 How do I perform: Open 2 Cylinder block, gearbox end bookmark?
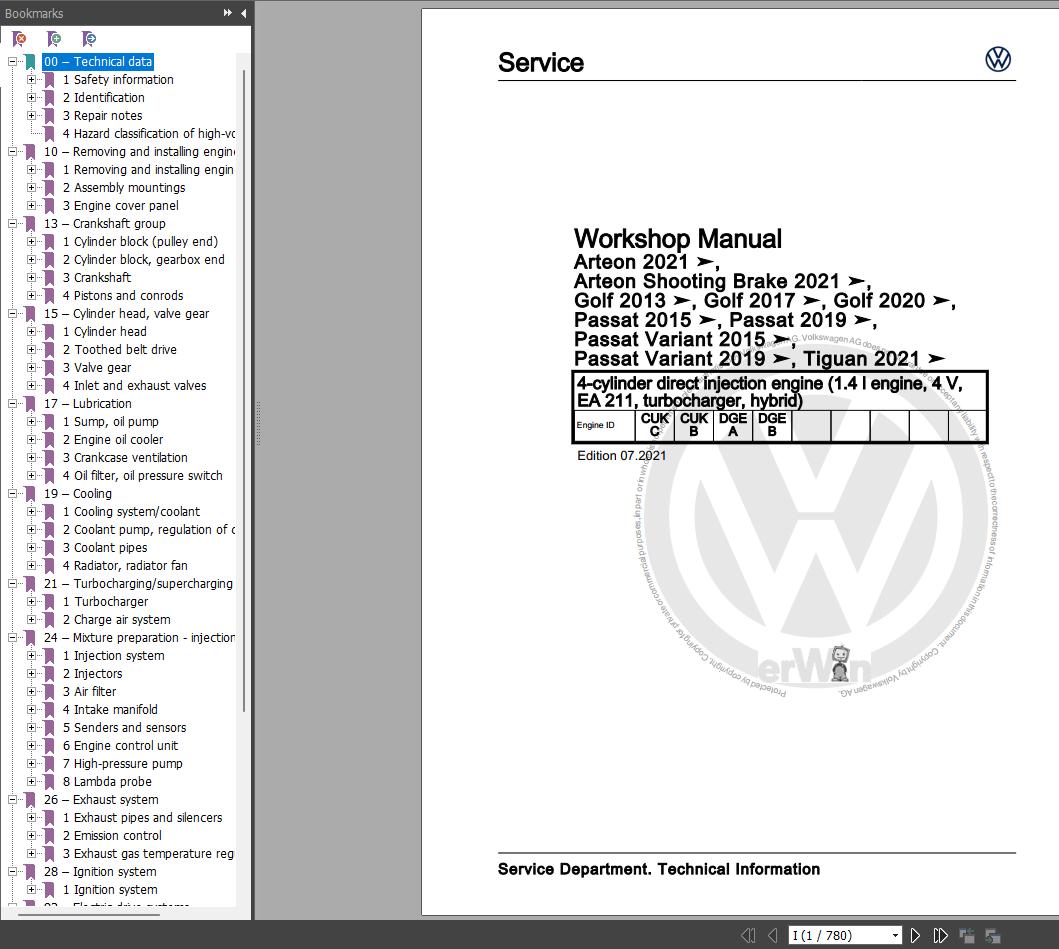tap(143, 259)
